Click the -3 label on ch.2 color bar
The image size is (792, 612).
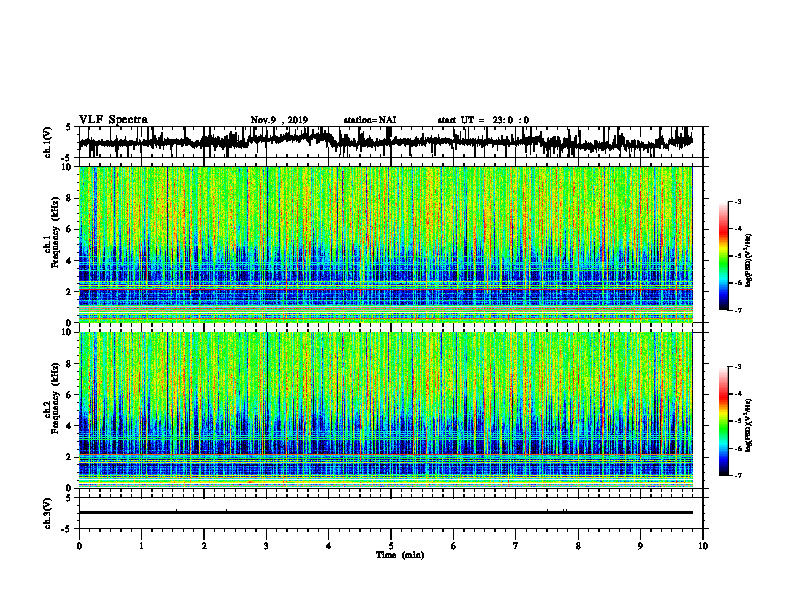(x=737, y=367)
